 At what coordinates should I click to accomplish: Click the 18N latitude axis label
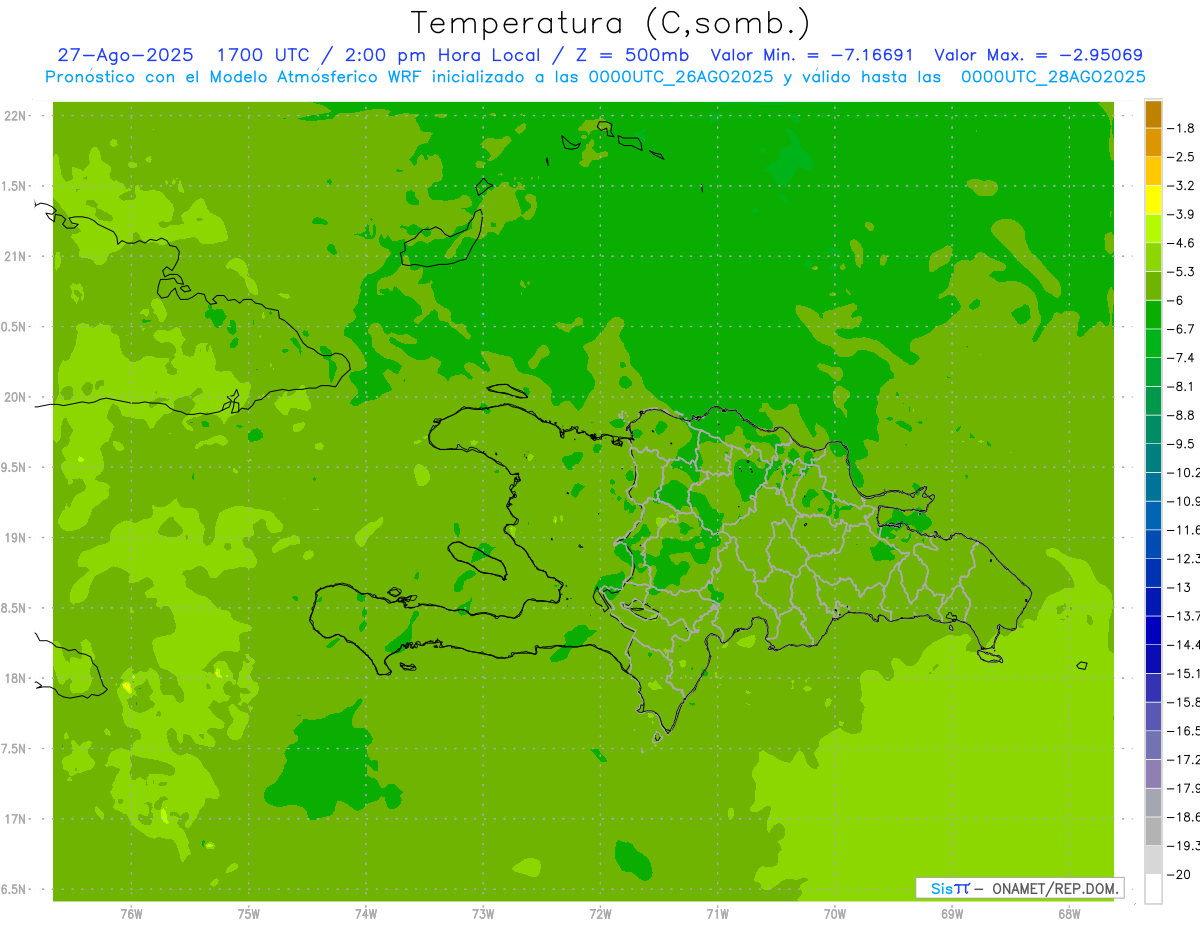[x=14, y=678]
